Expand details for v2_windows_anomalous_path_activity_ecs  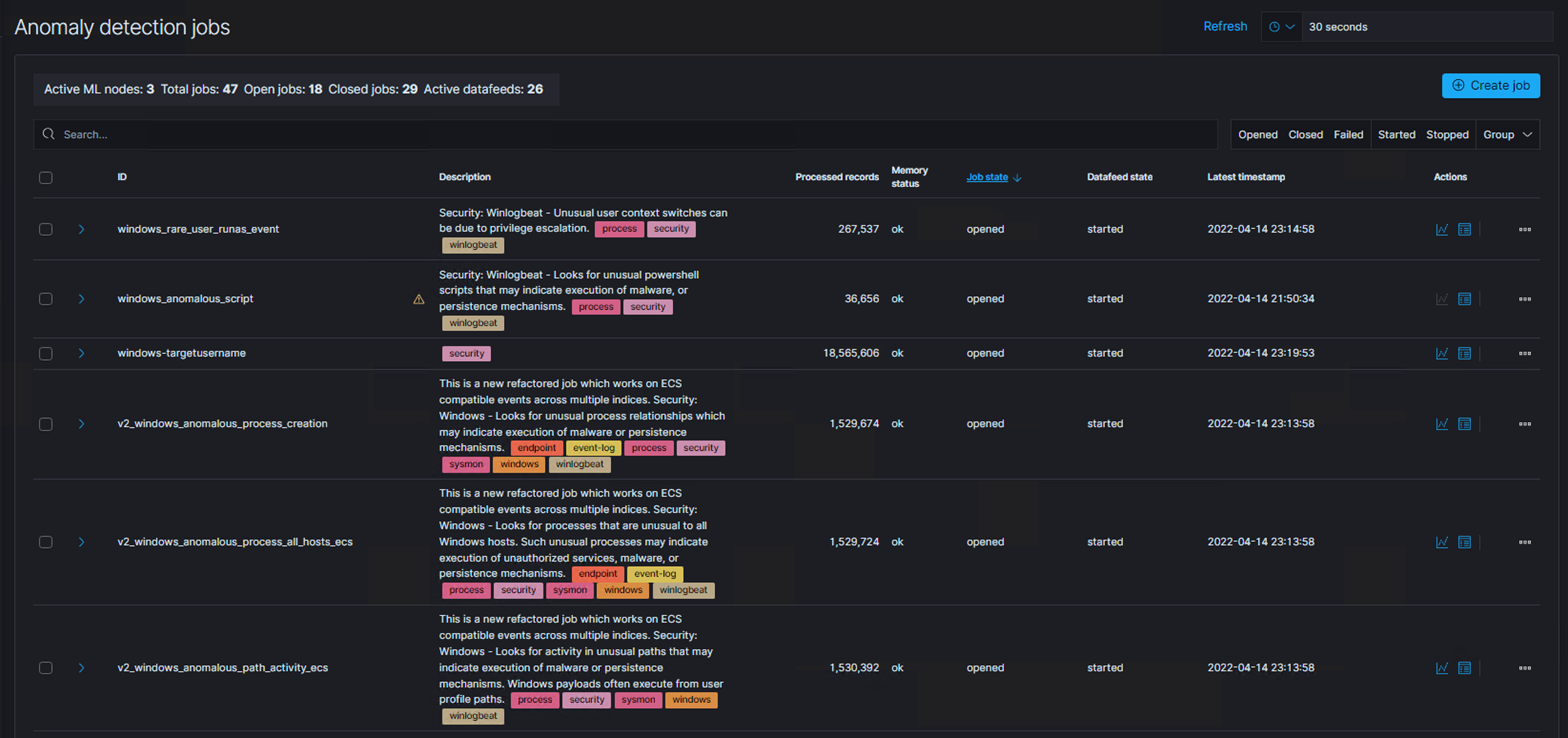click(81, 668)
